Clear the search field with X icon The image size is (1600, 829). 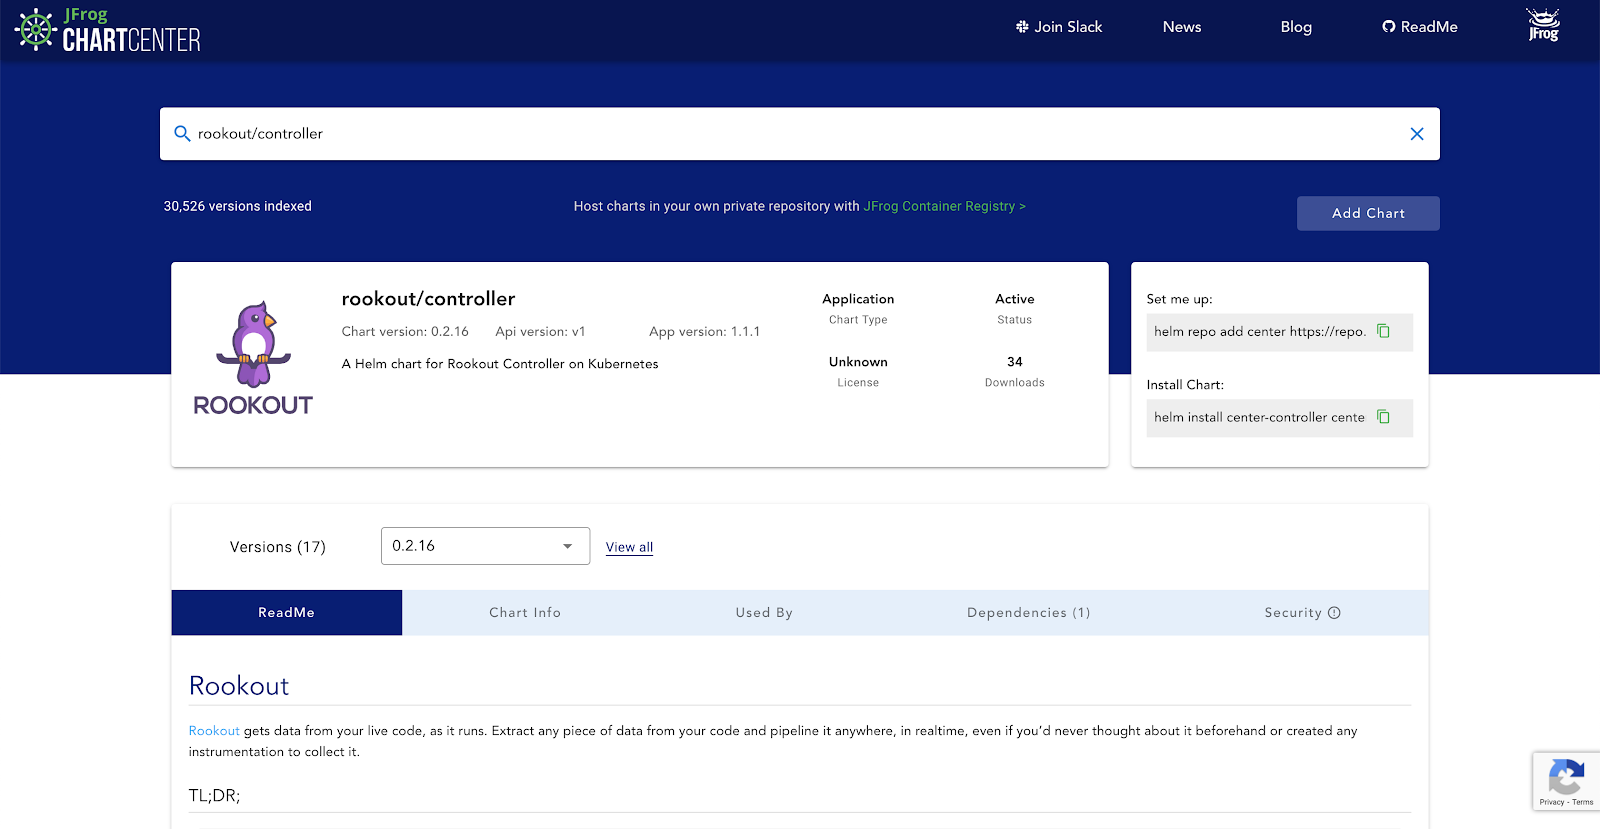(x=1416, y=134)
